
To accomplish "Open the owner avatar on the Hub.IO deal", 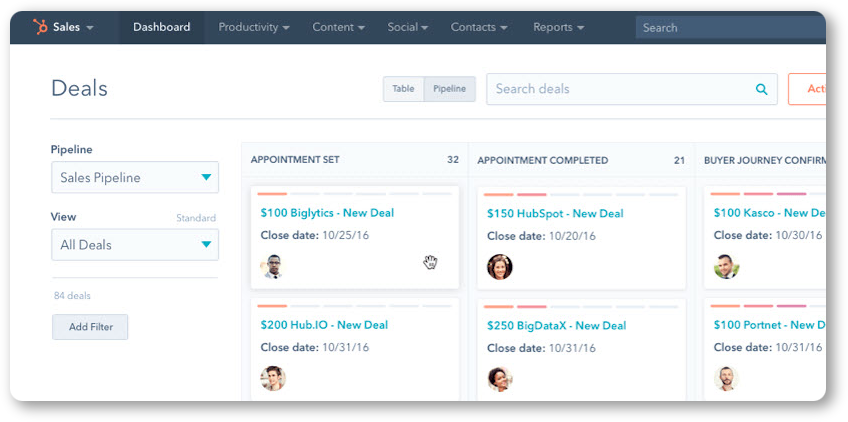I will [273, 378].
